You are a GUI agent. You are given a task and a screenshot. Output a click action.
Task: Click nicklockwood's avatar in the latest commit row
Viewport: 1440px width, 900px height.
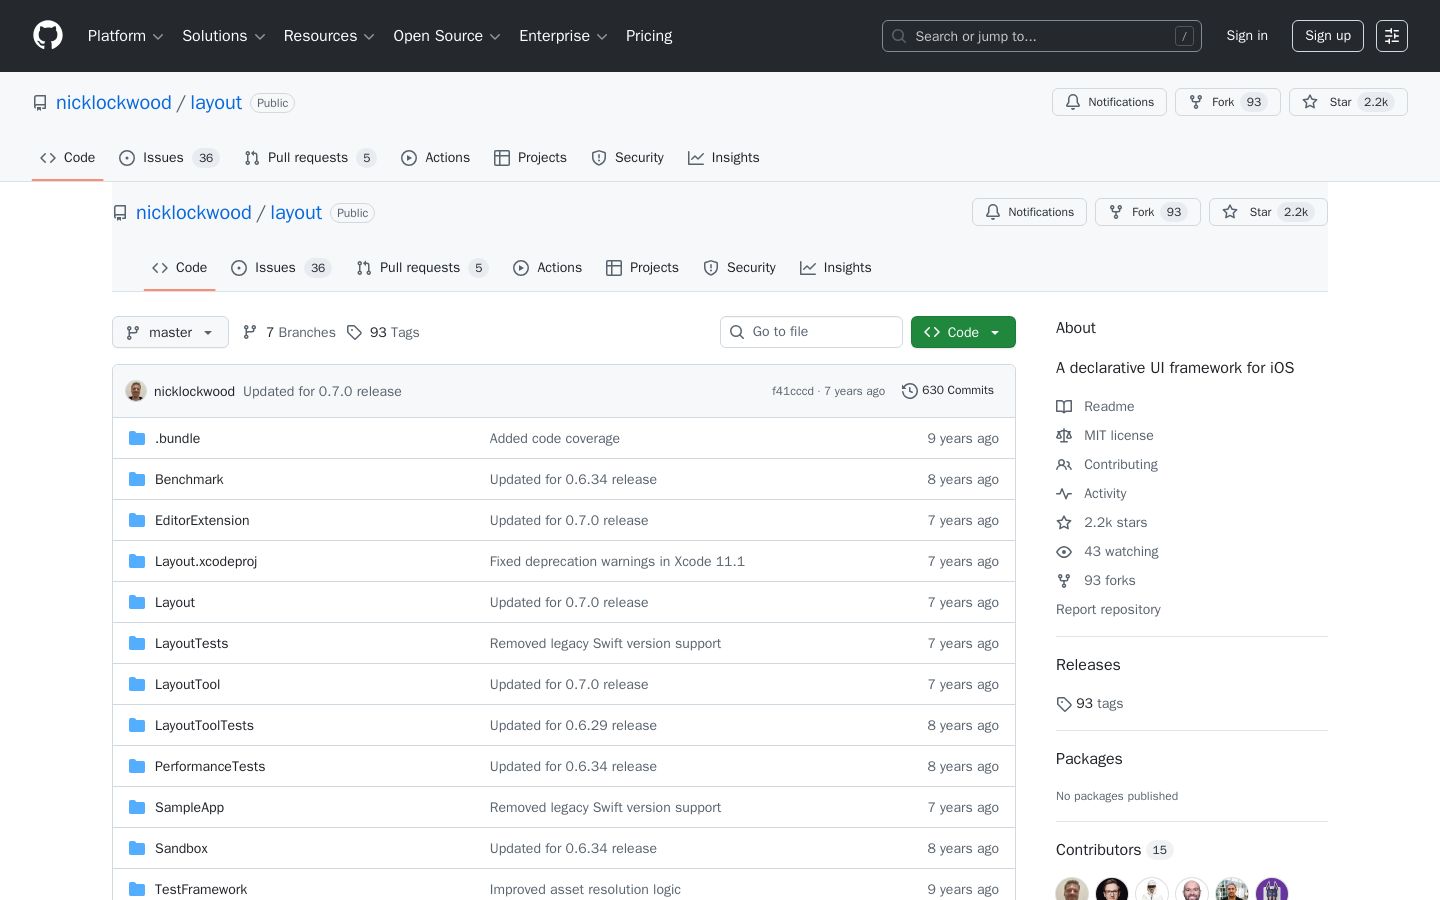(x=136, y=391)
